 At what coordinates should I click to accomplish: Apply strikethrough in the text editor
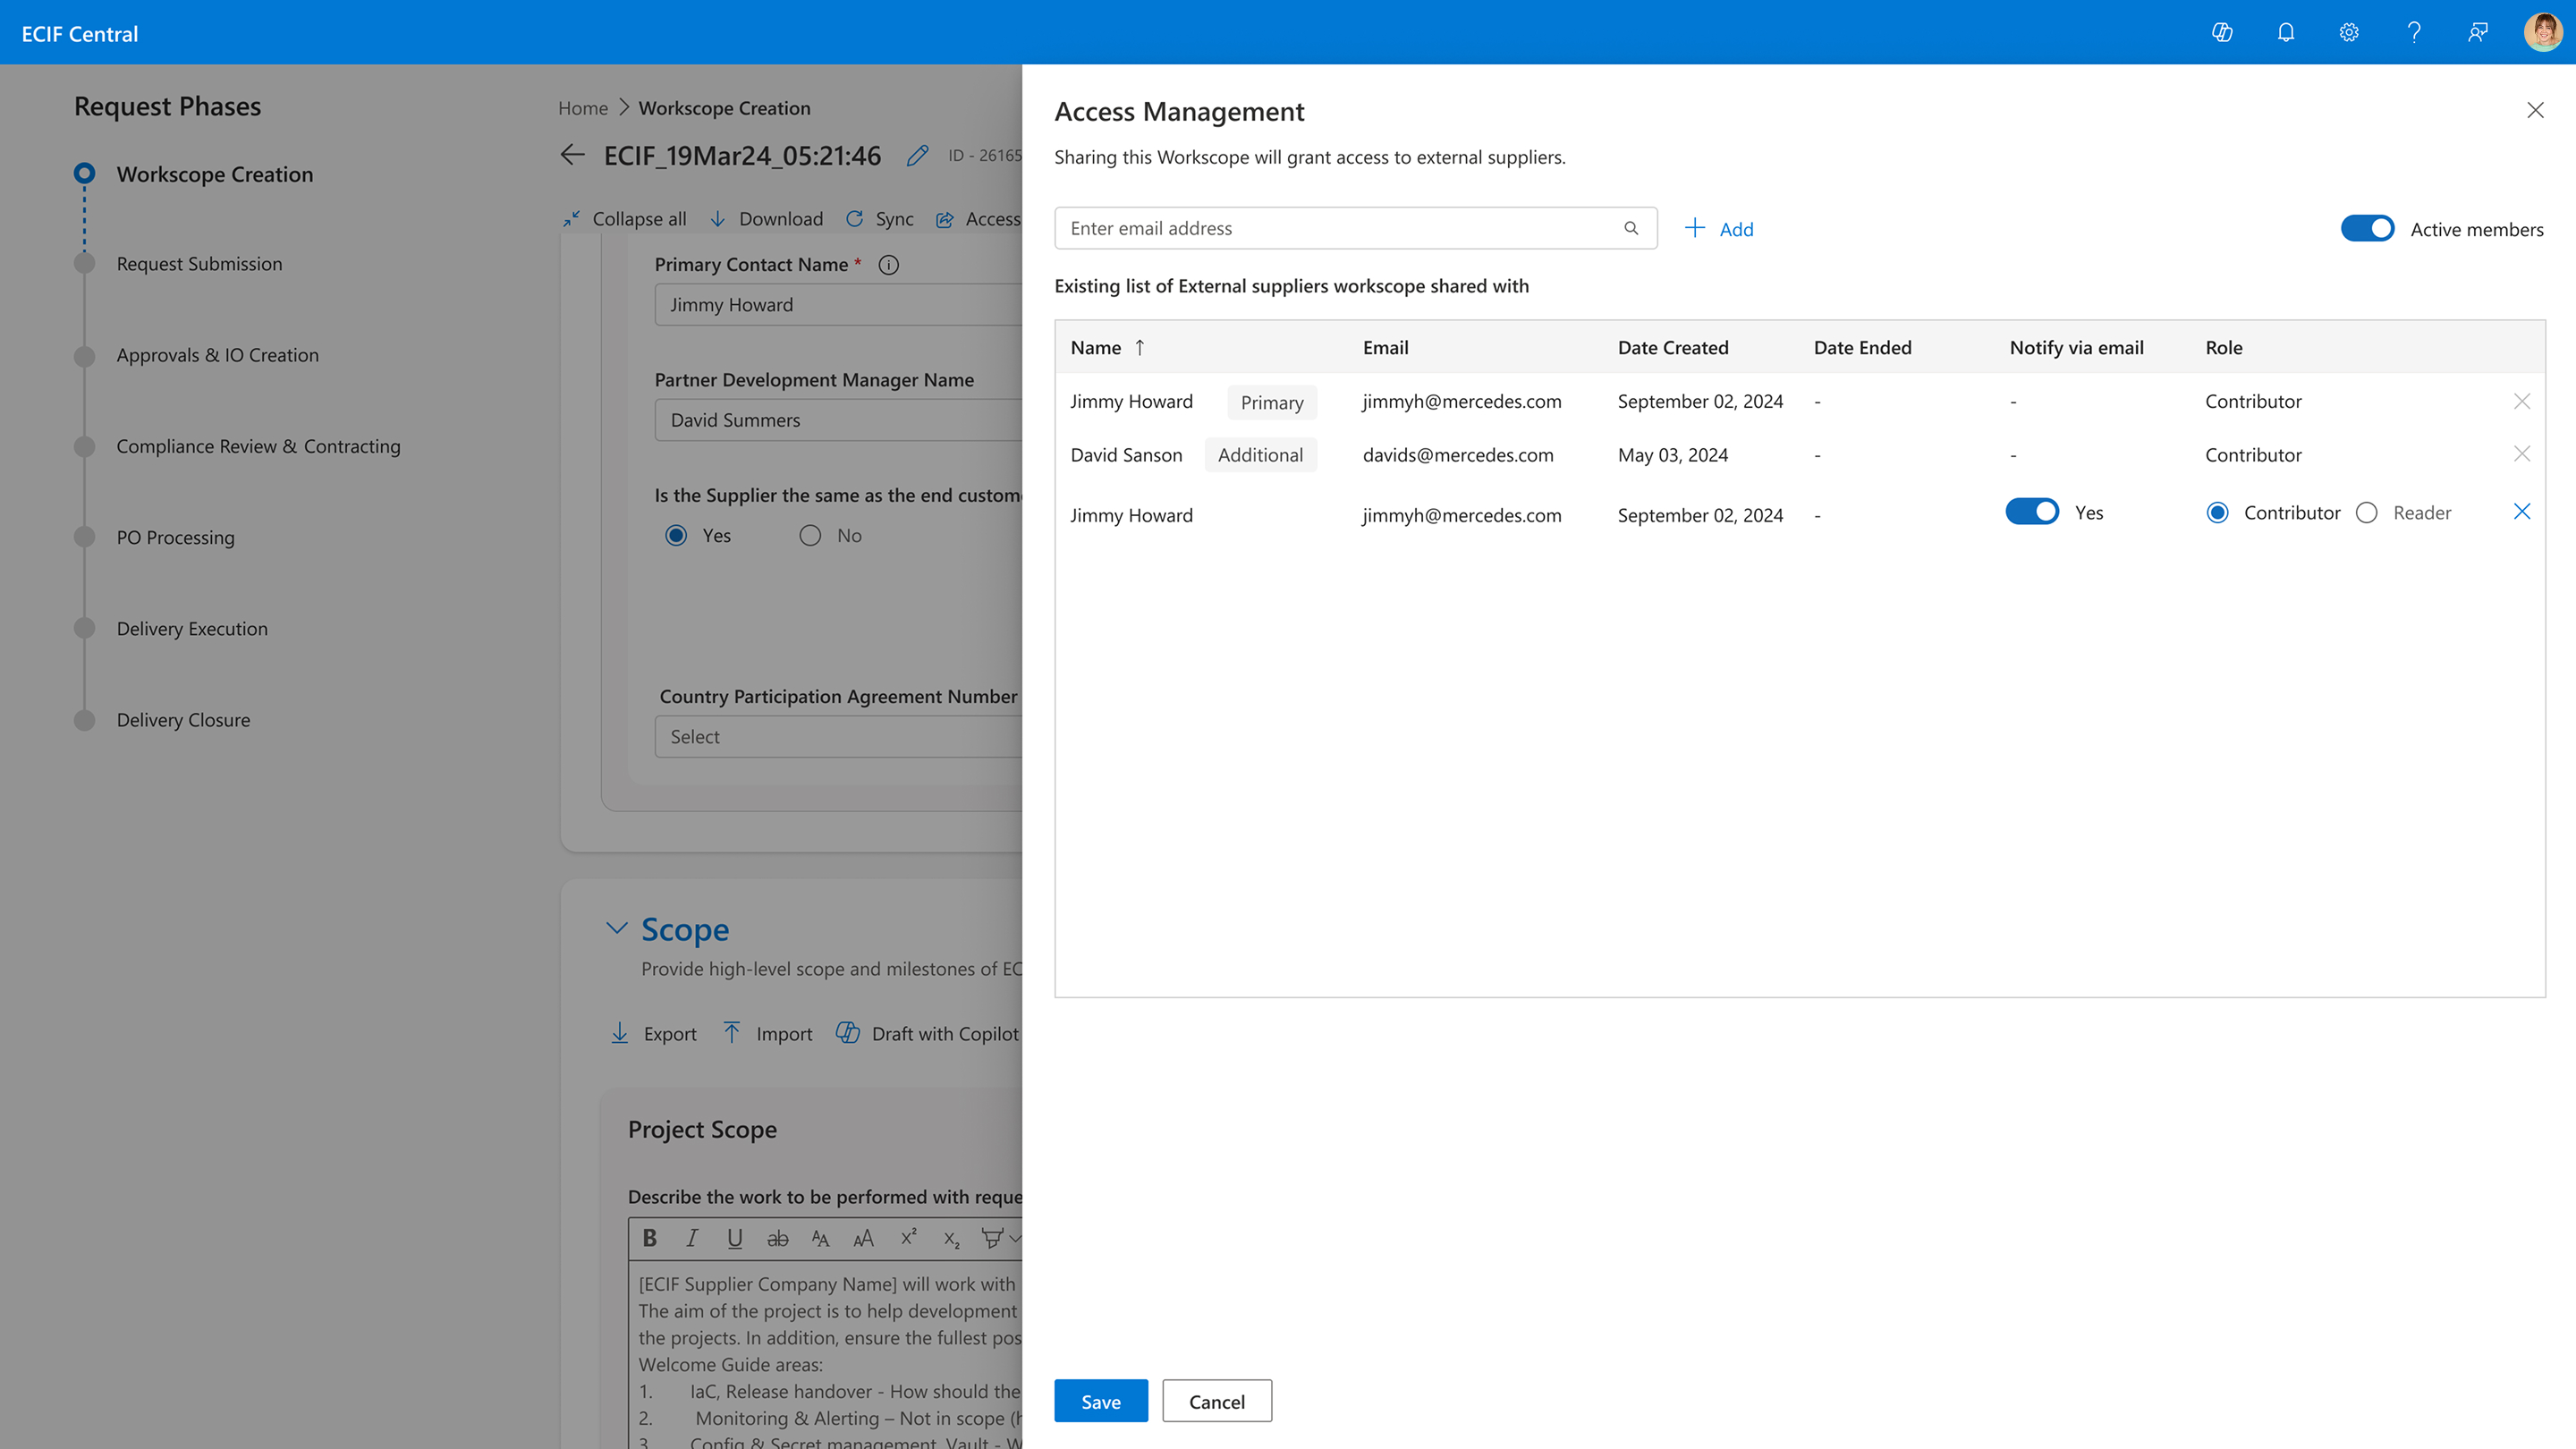coord(778,1238)
